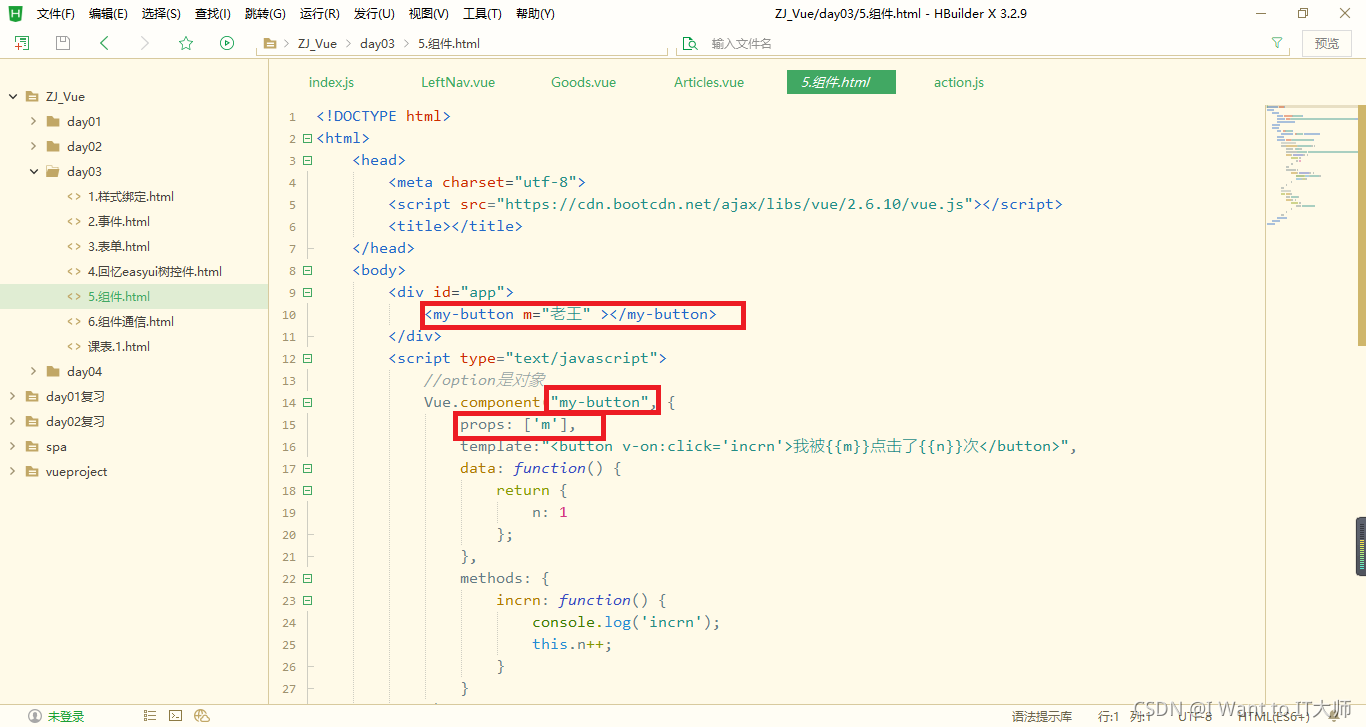Open the 查找(I) menu
Image resolution: width=1366 pixels, height=727 pixels.
[212, 14]
